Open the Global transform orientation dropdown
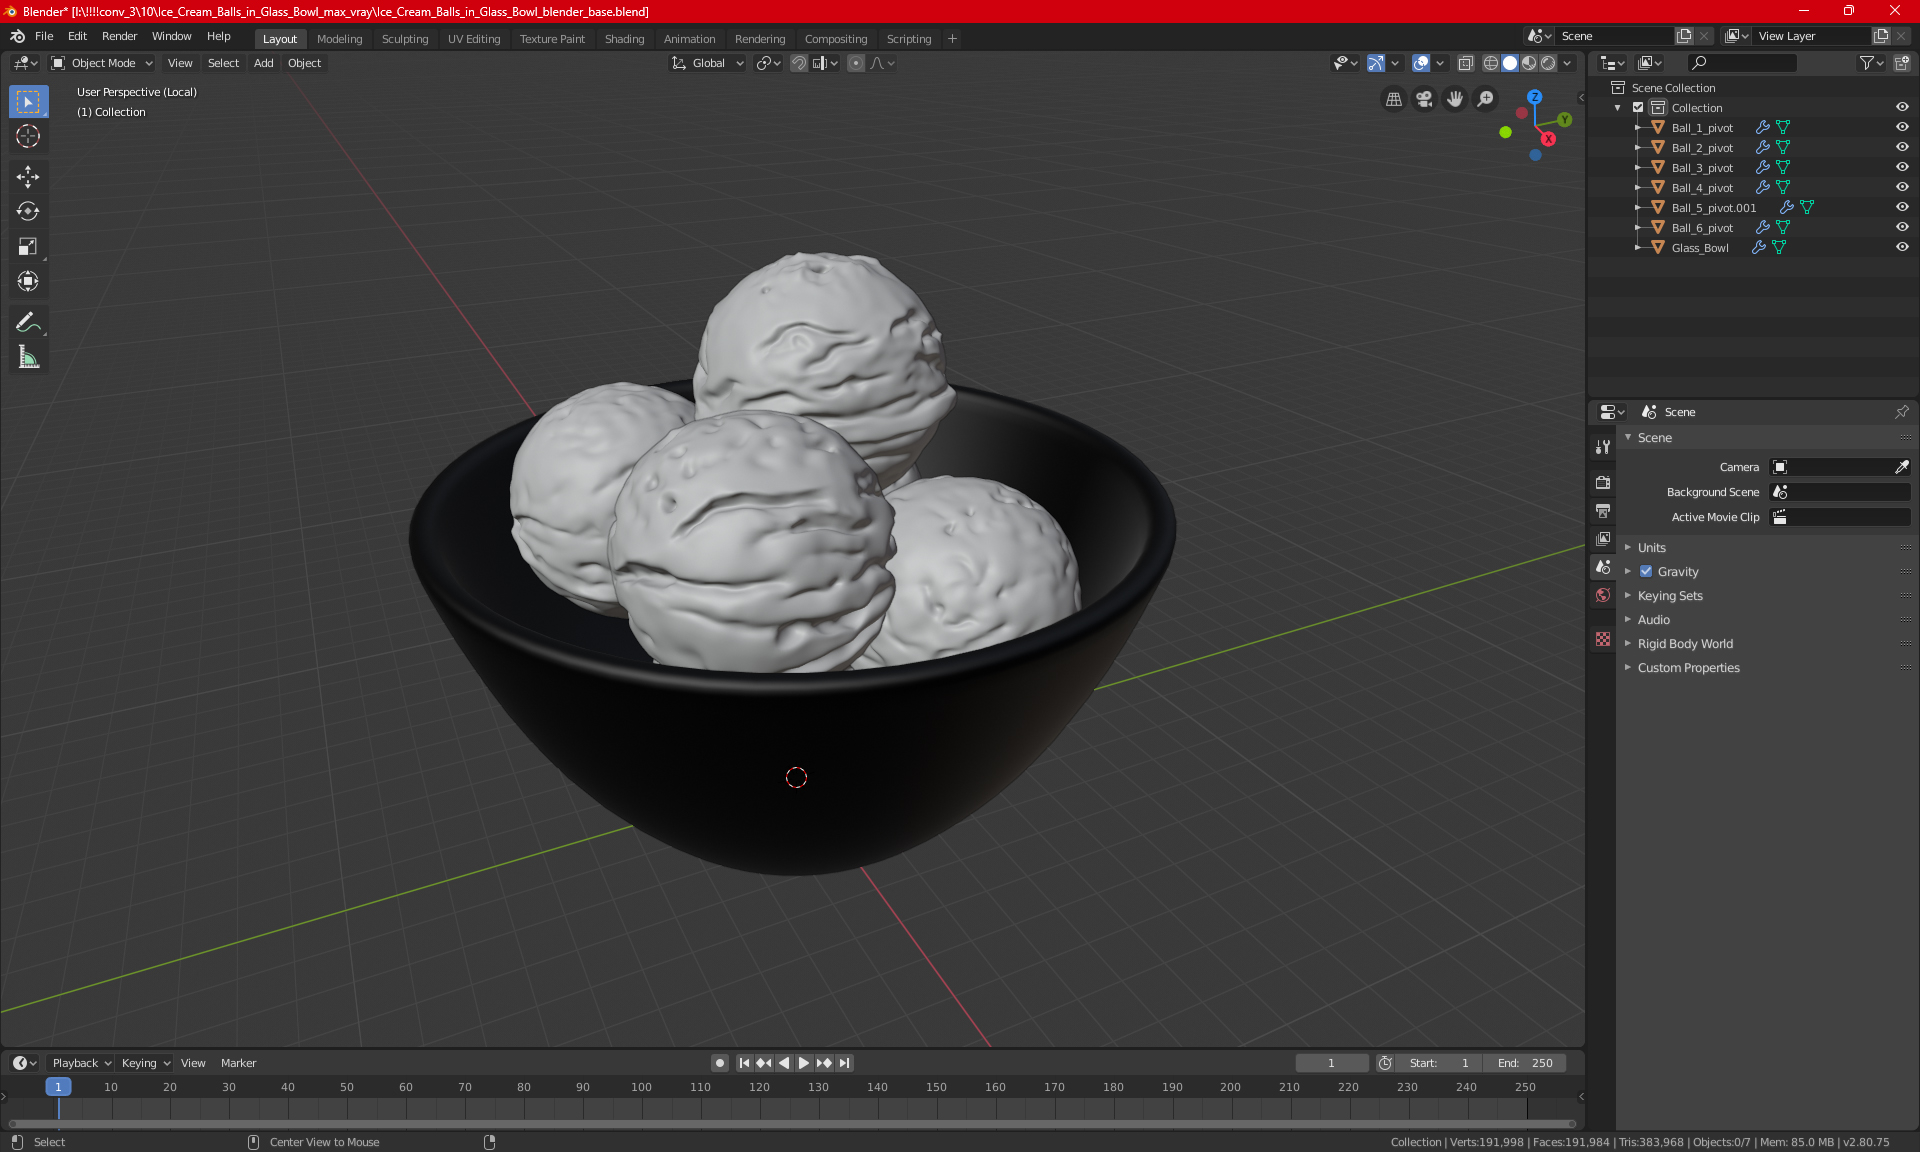Image resolution: width=1920 pixels, height=1152 pixels. [x=708, y=63]
